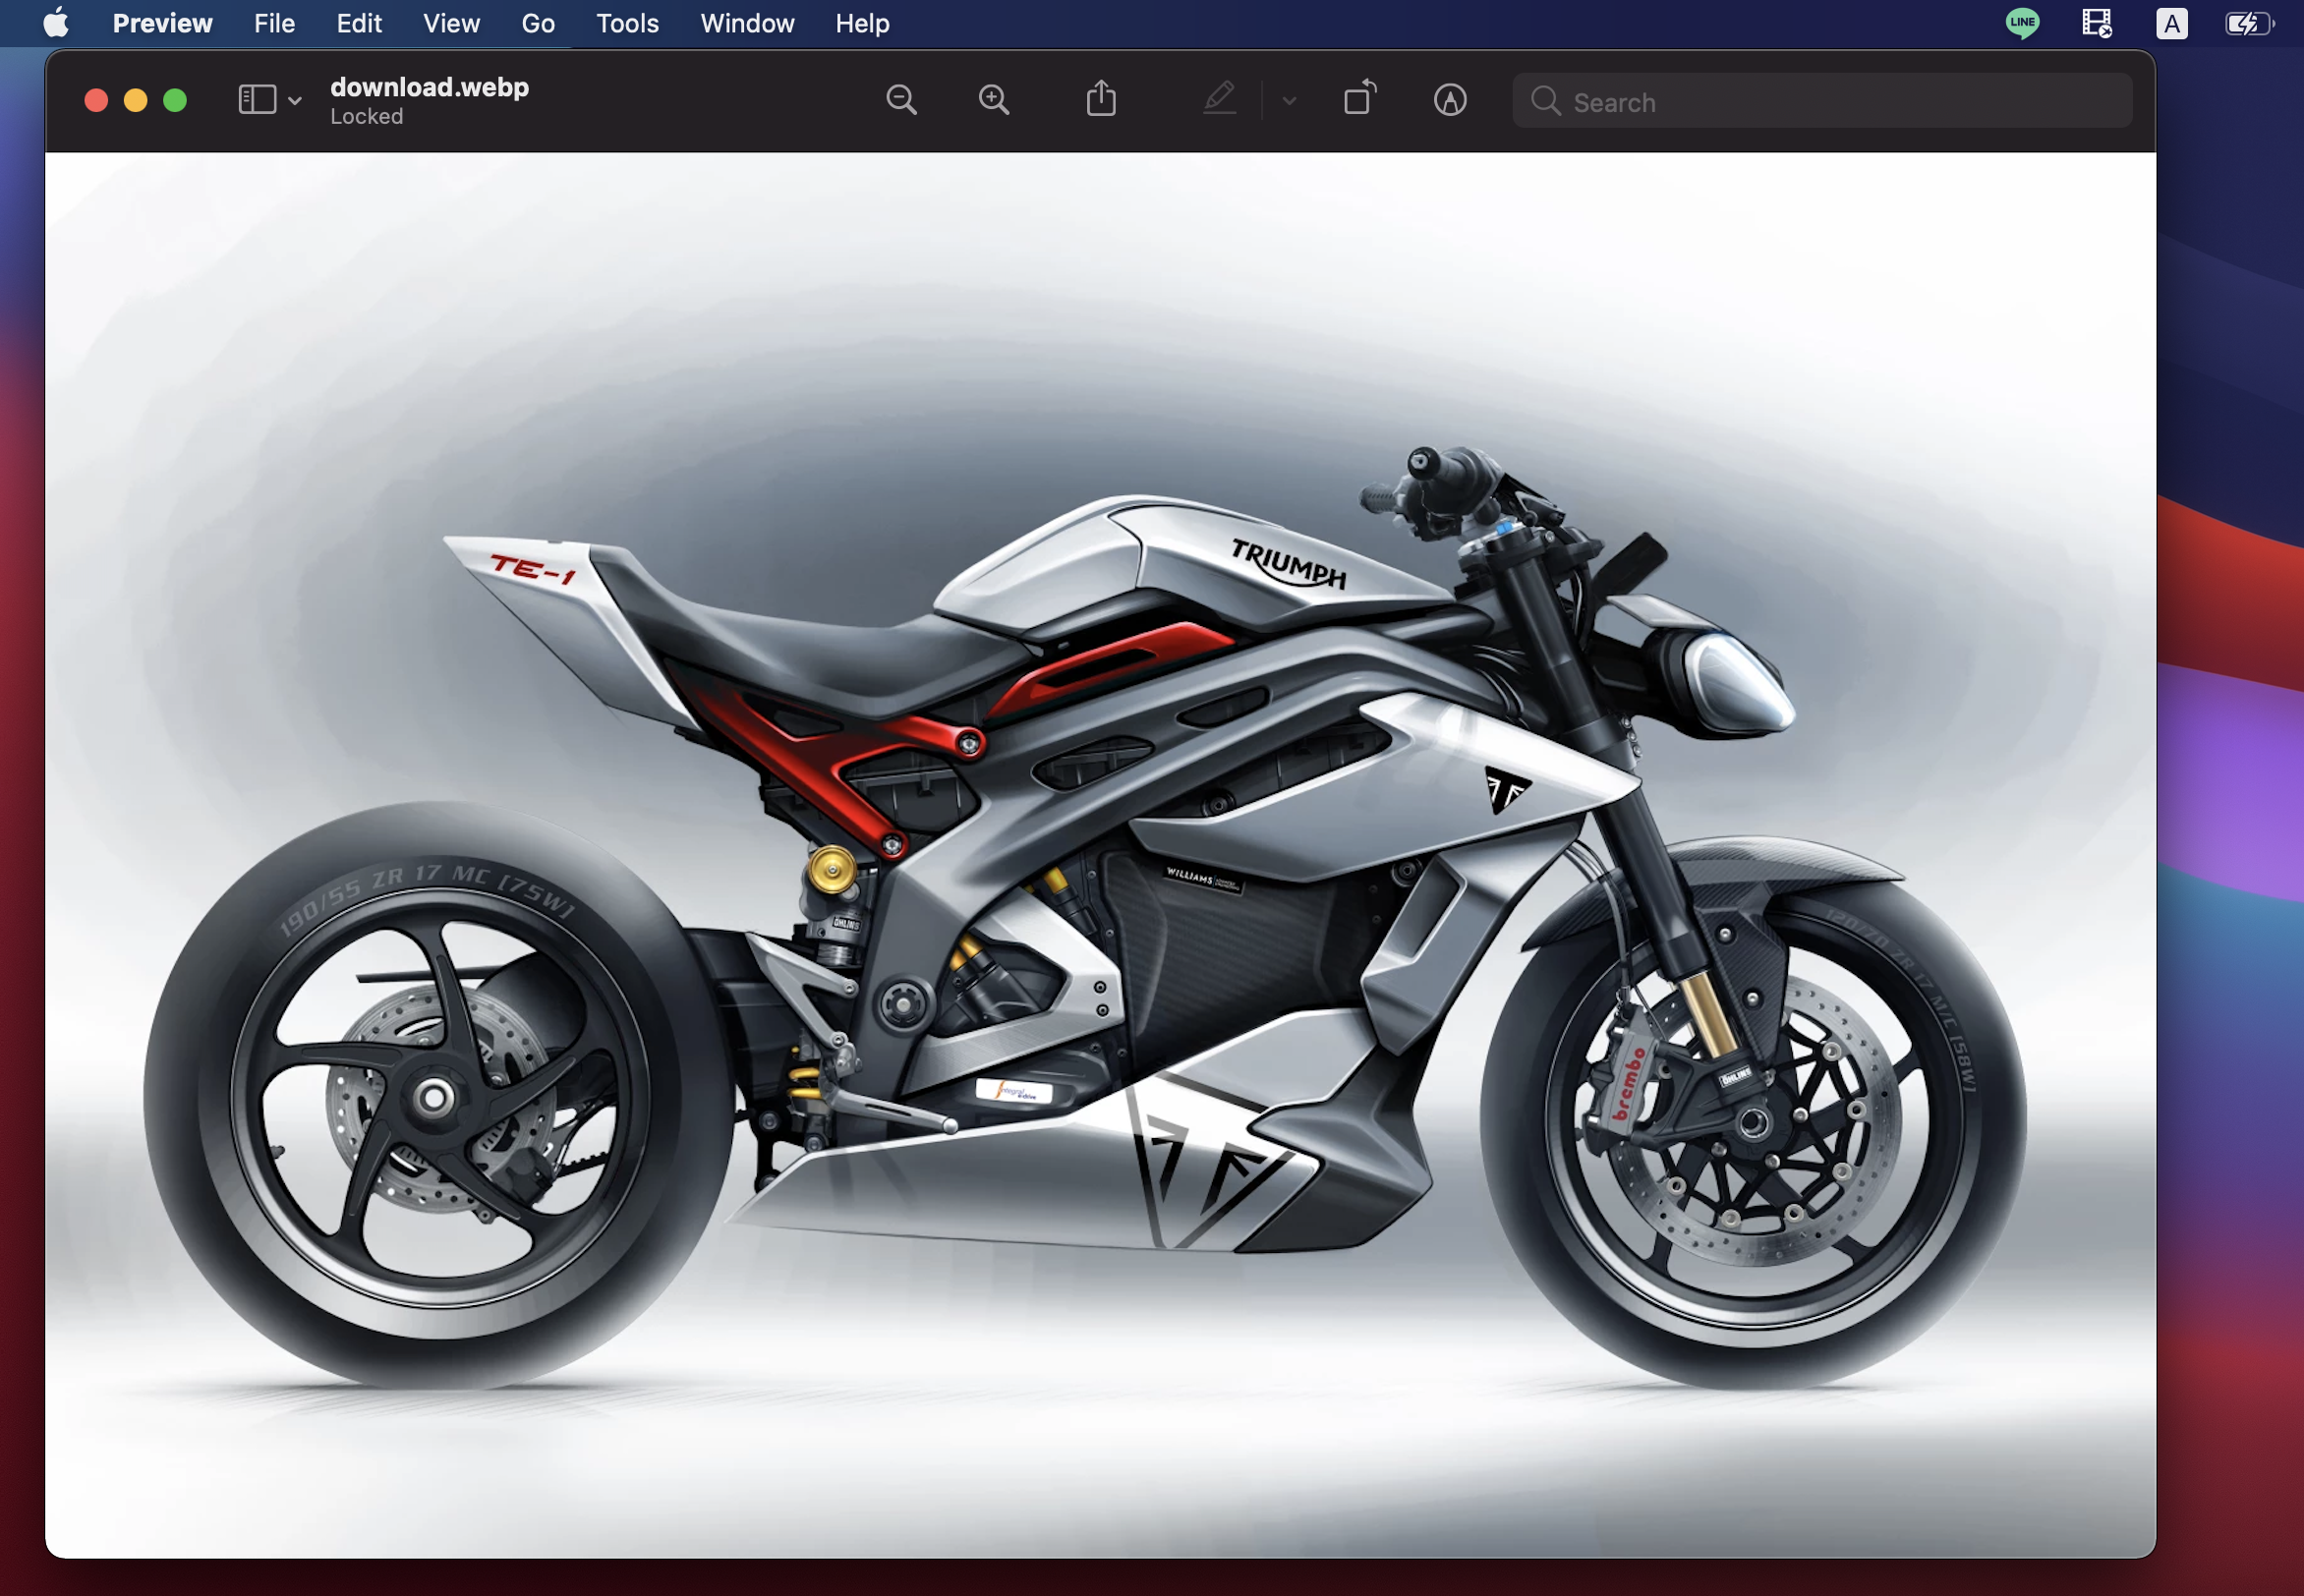Viewport: 2304px width, 1596px height.
Task: Expand the highlight options dropdown arrow
Action: 1289,101
